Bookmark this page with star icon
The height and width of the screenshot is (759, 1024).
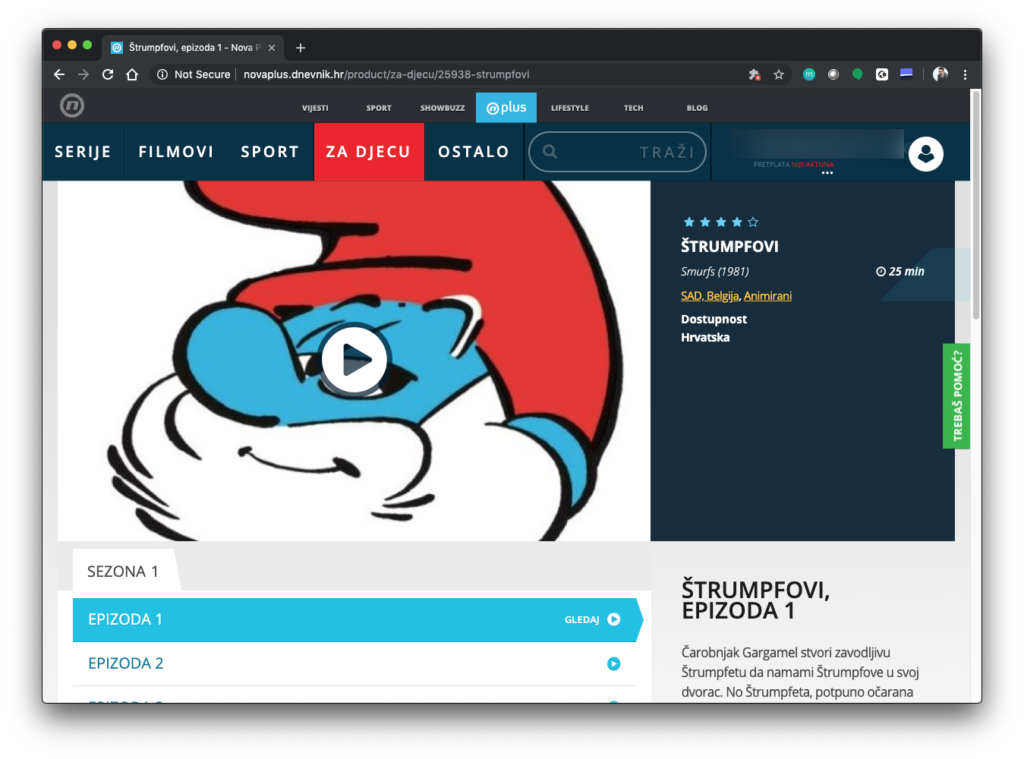point(778,74)
